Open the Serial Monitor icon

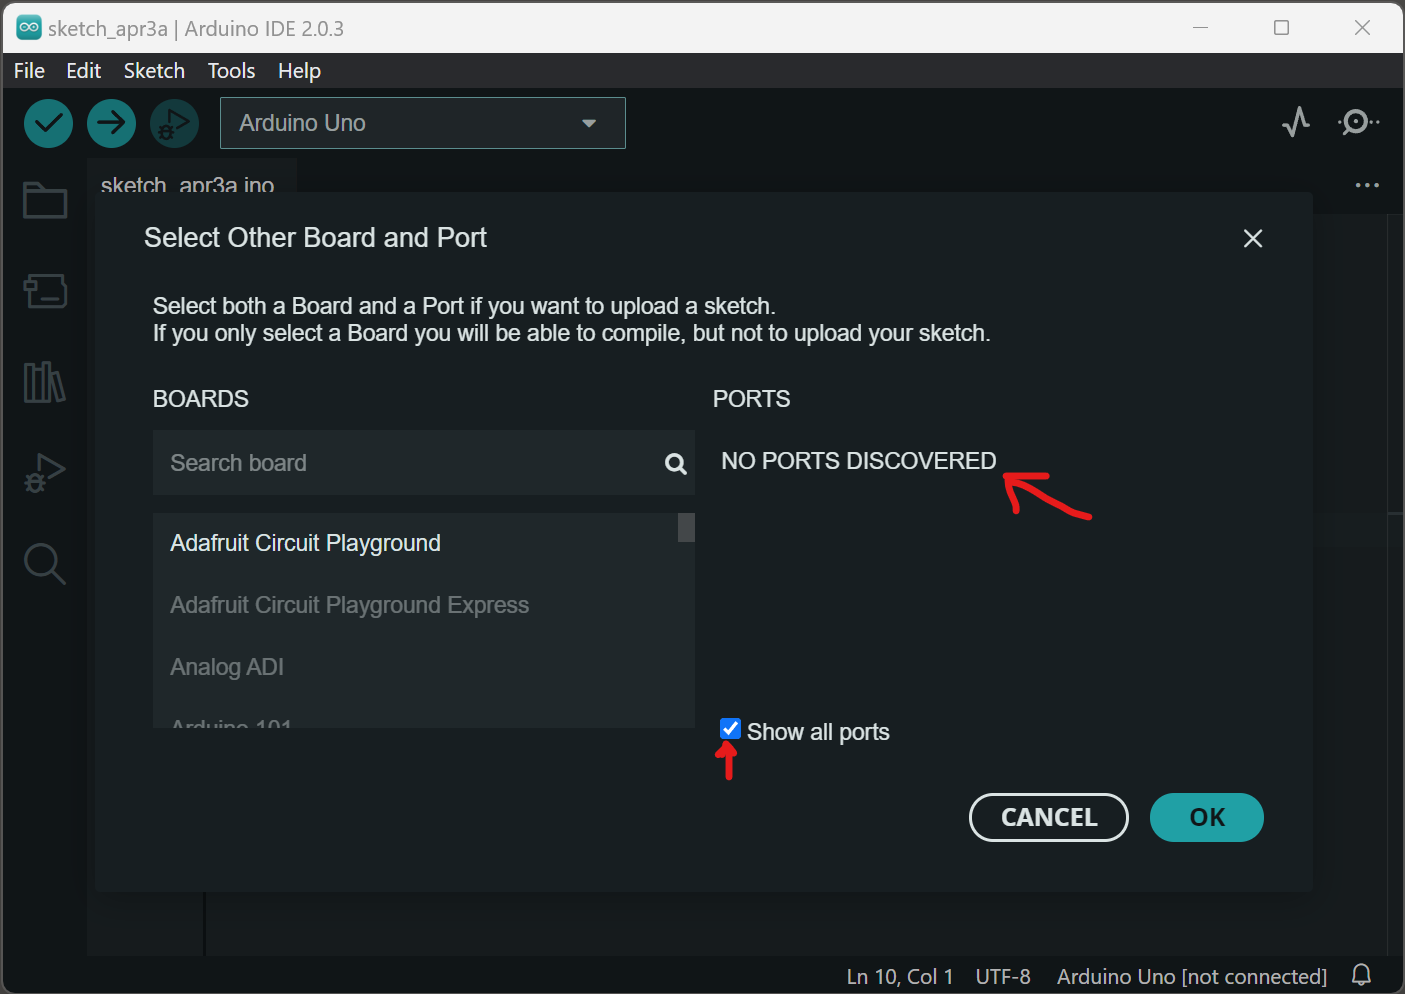[x=1358, y=123]
